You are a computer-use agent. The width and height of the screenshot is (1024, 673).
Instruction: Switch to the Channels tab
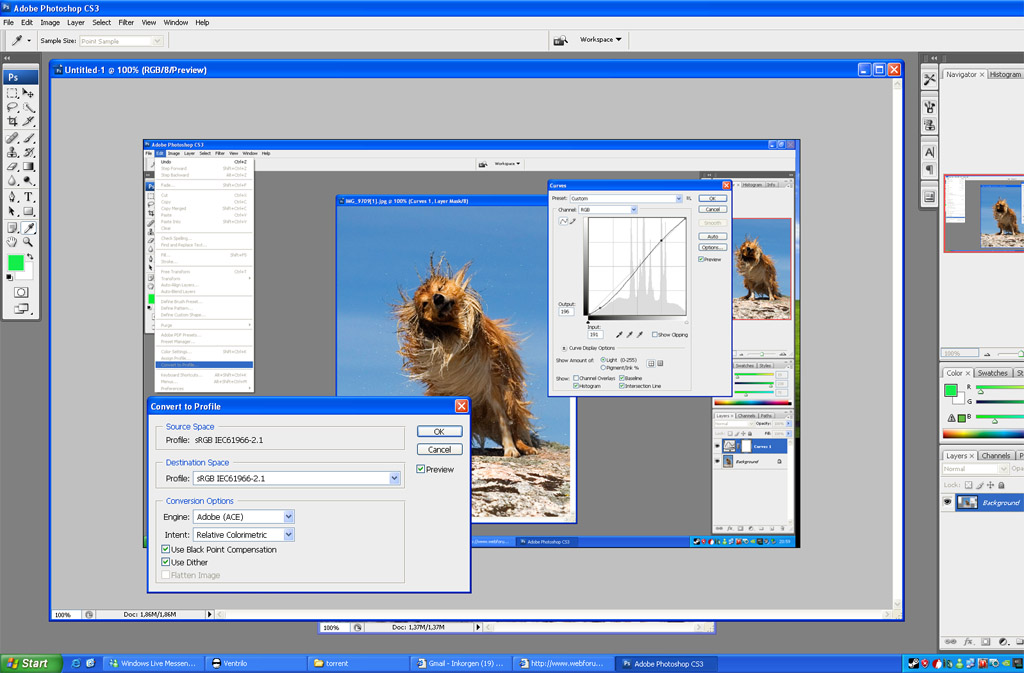(x=995, y=456)
